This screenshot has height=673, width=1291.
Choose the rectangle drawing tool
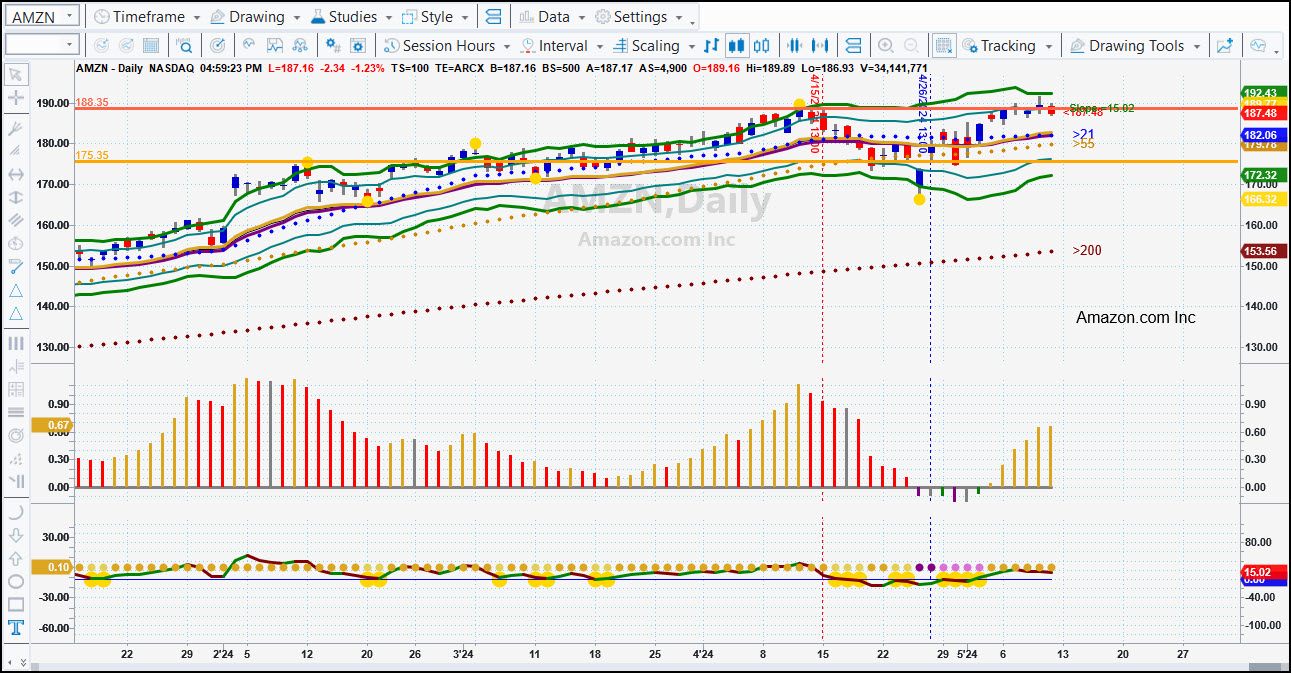point(16,604)
